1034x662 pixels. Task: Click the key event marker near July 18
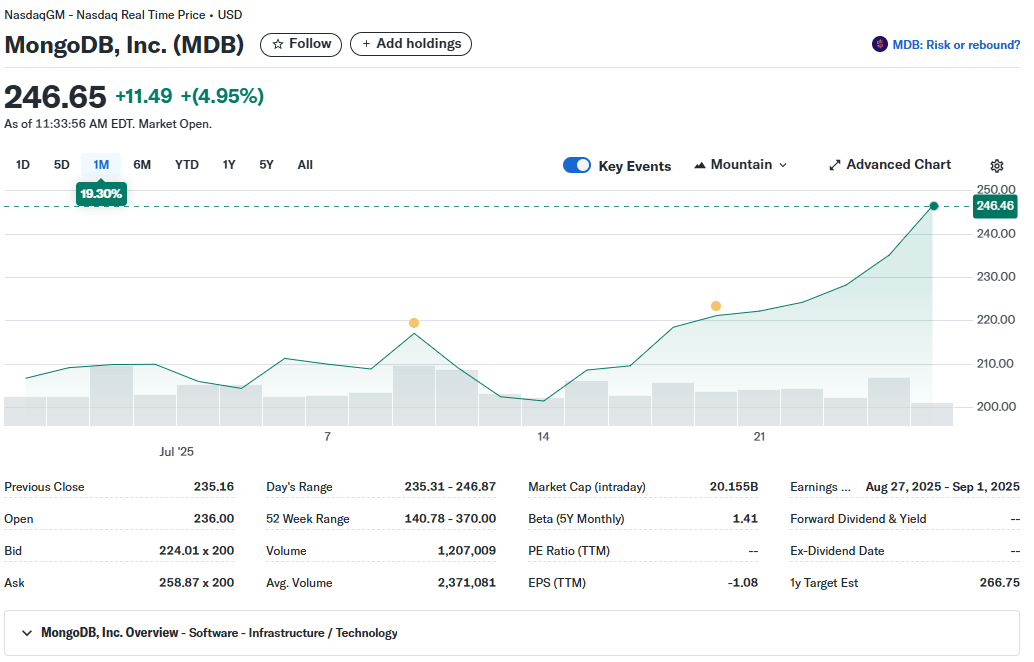(x=716, y=306)
